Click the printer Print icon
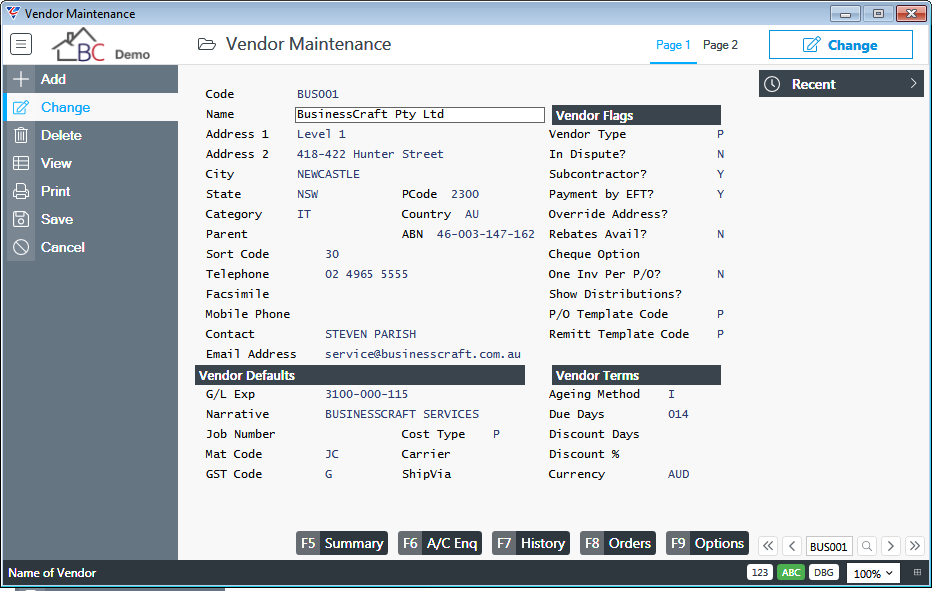Image resolution: width=939 pixels, height=591 pixels. [x=21, y=191]
